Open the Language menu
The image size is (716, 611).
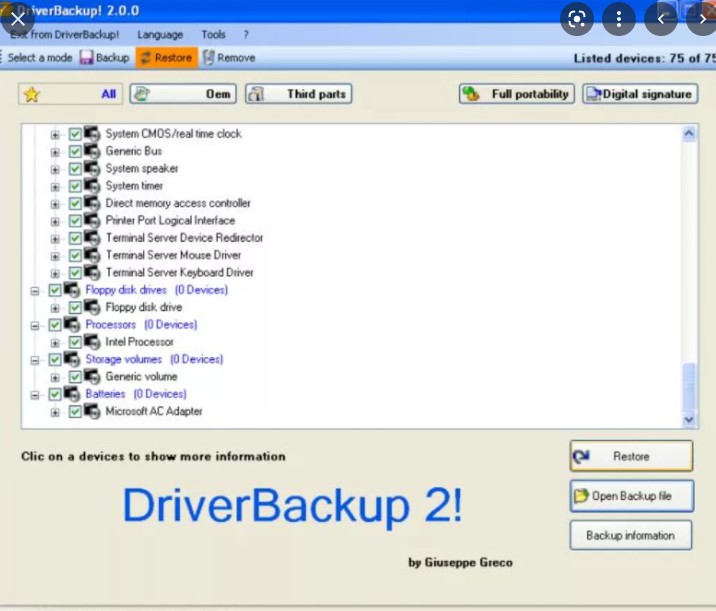(160, 35)
